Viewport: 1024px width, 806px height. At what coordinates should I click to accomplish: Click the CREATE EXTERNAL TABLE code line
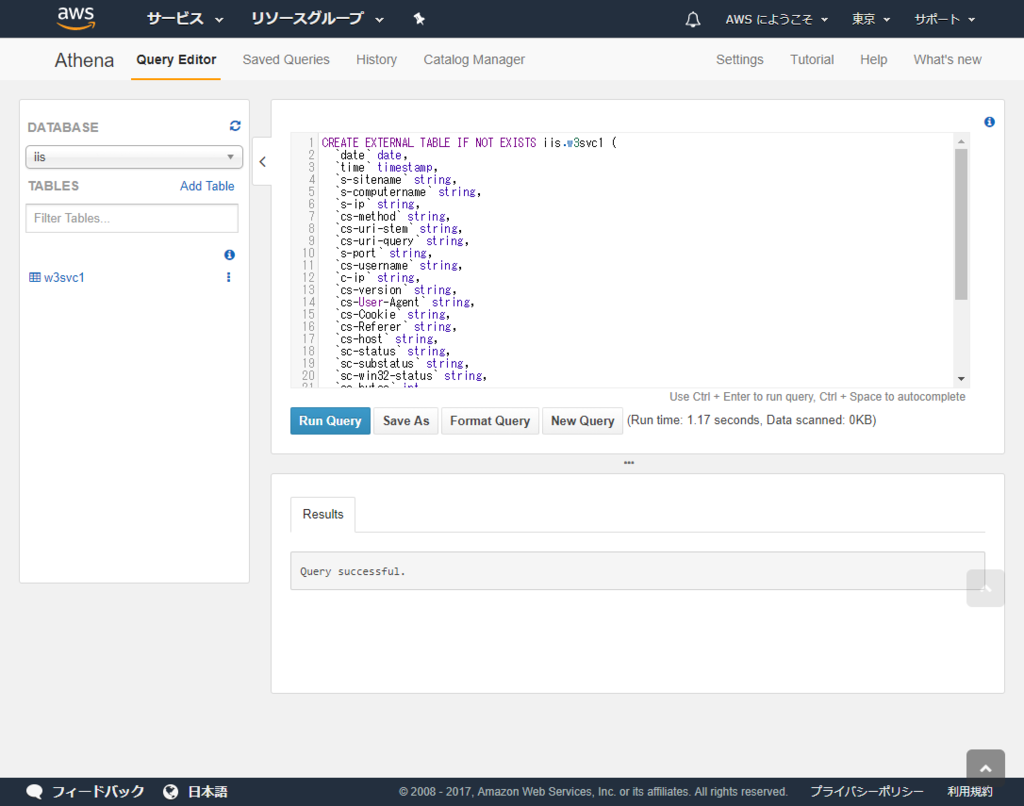pos(469,142)
